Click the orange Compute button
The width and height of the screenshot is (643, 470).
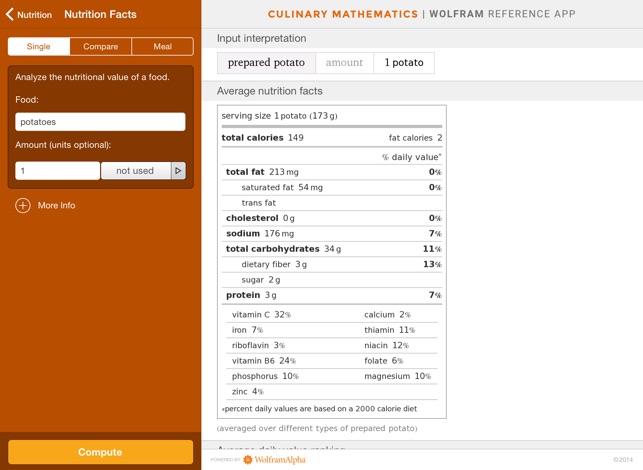[x=100, y=452]
